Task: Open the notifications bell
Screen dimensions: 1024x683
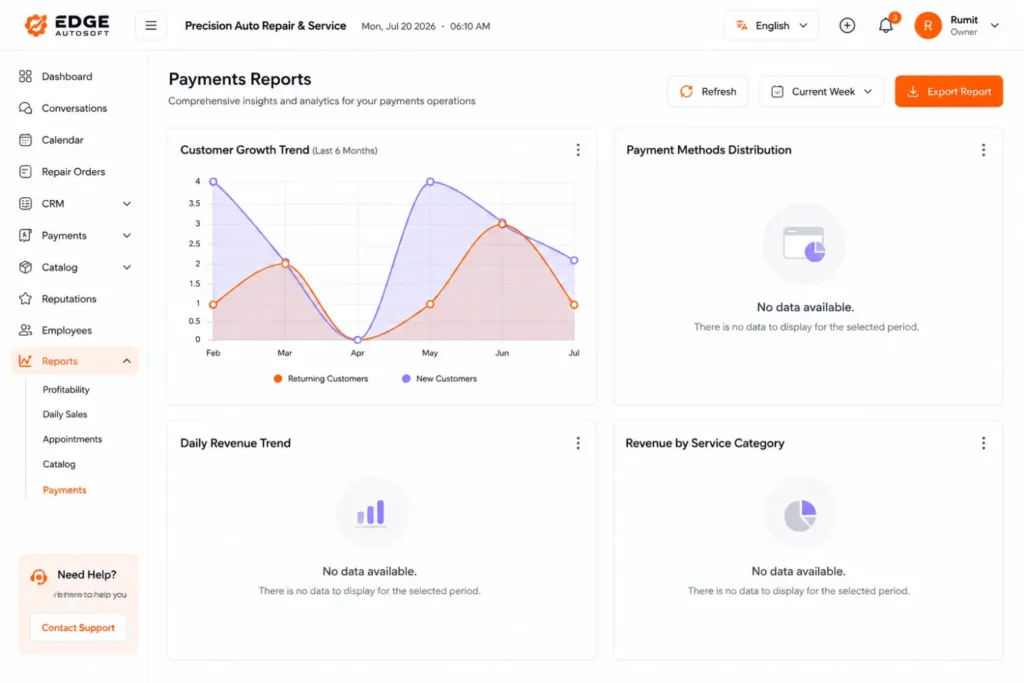Action: 886,25
